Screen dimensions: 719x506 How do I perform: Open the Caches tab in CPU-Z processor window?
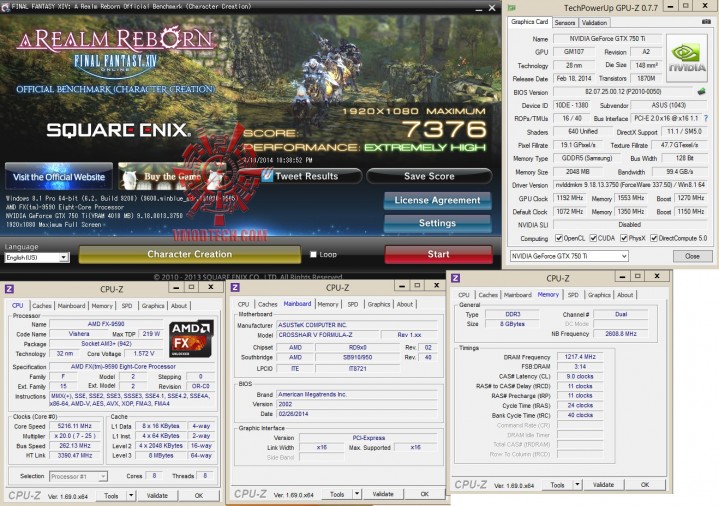[x=42, y=306]
